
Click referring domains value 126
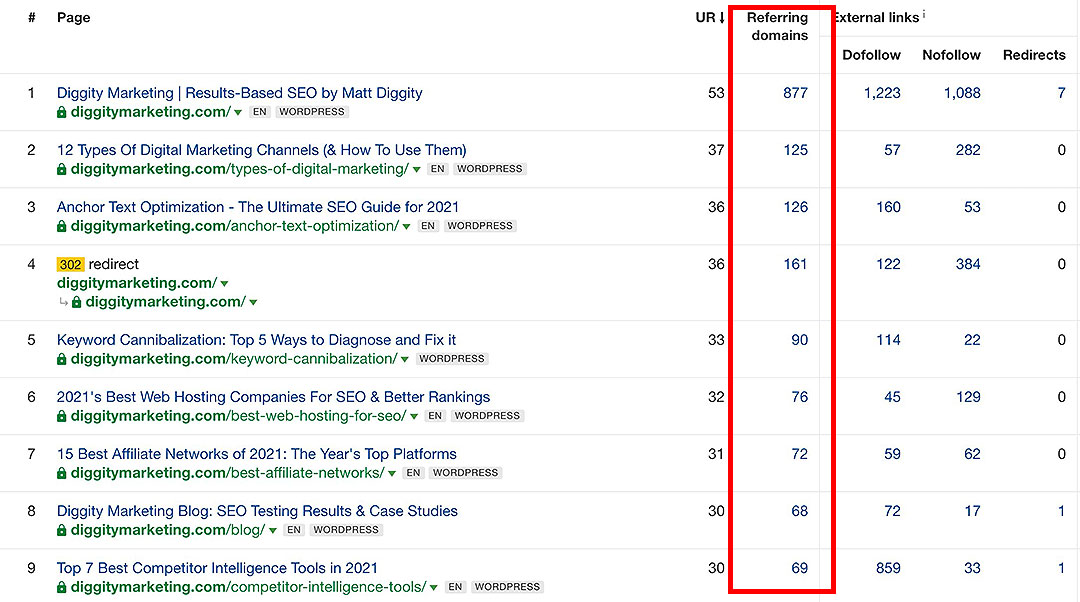tap(796, 207)
